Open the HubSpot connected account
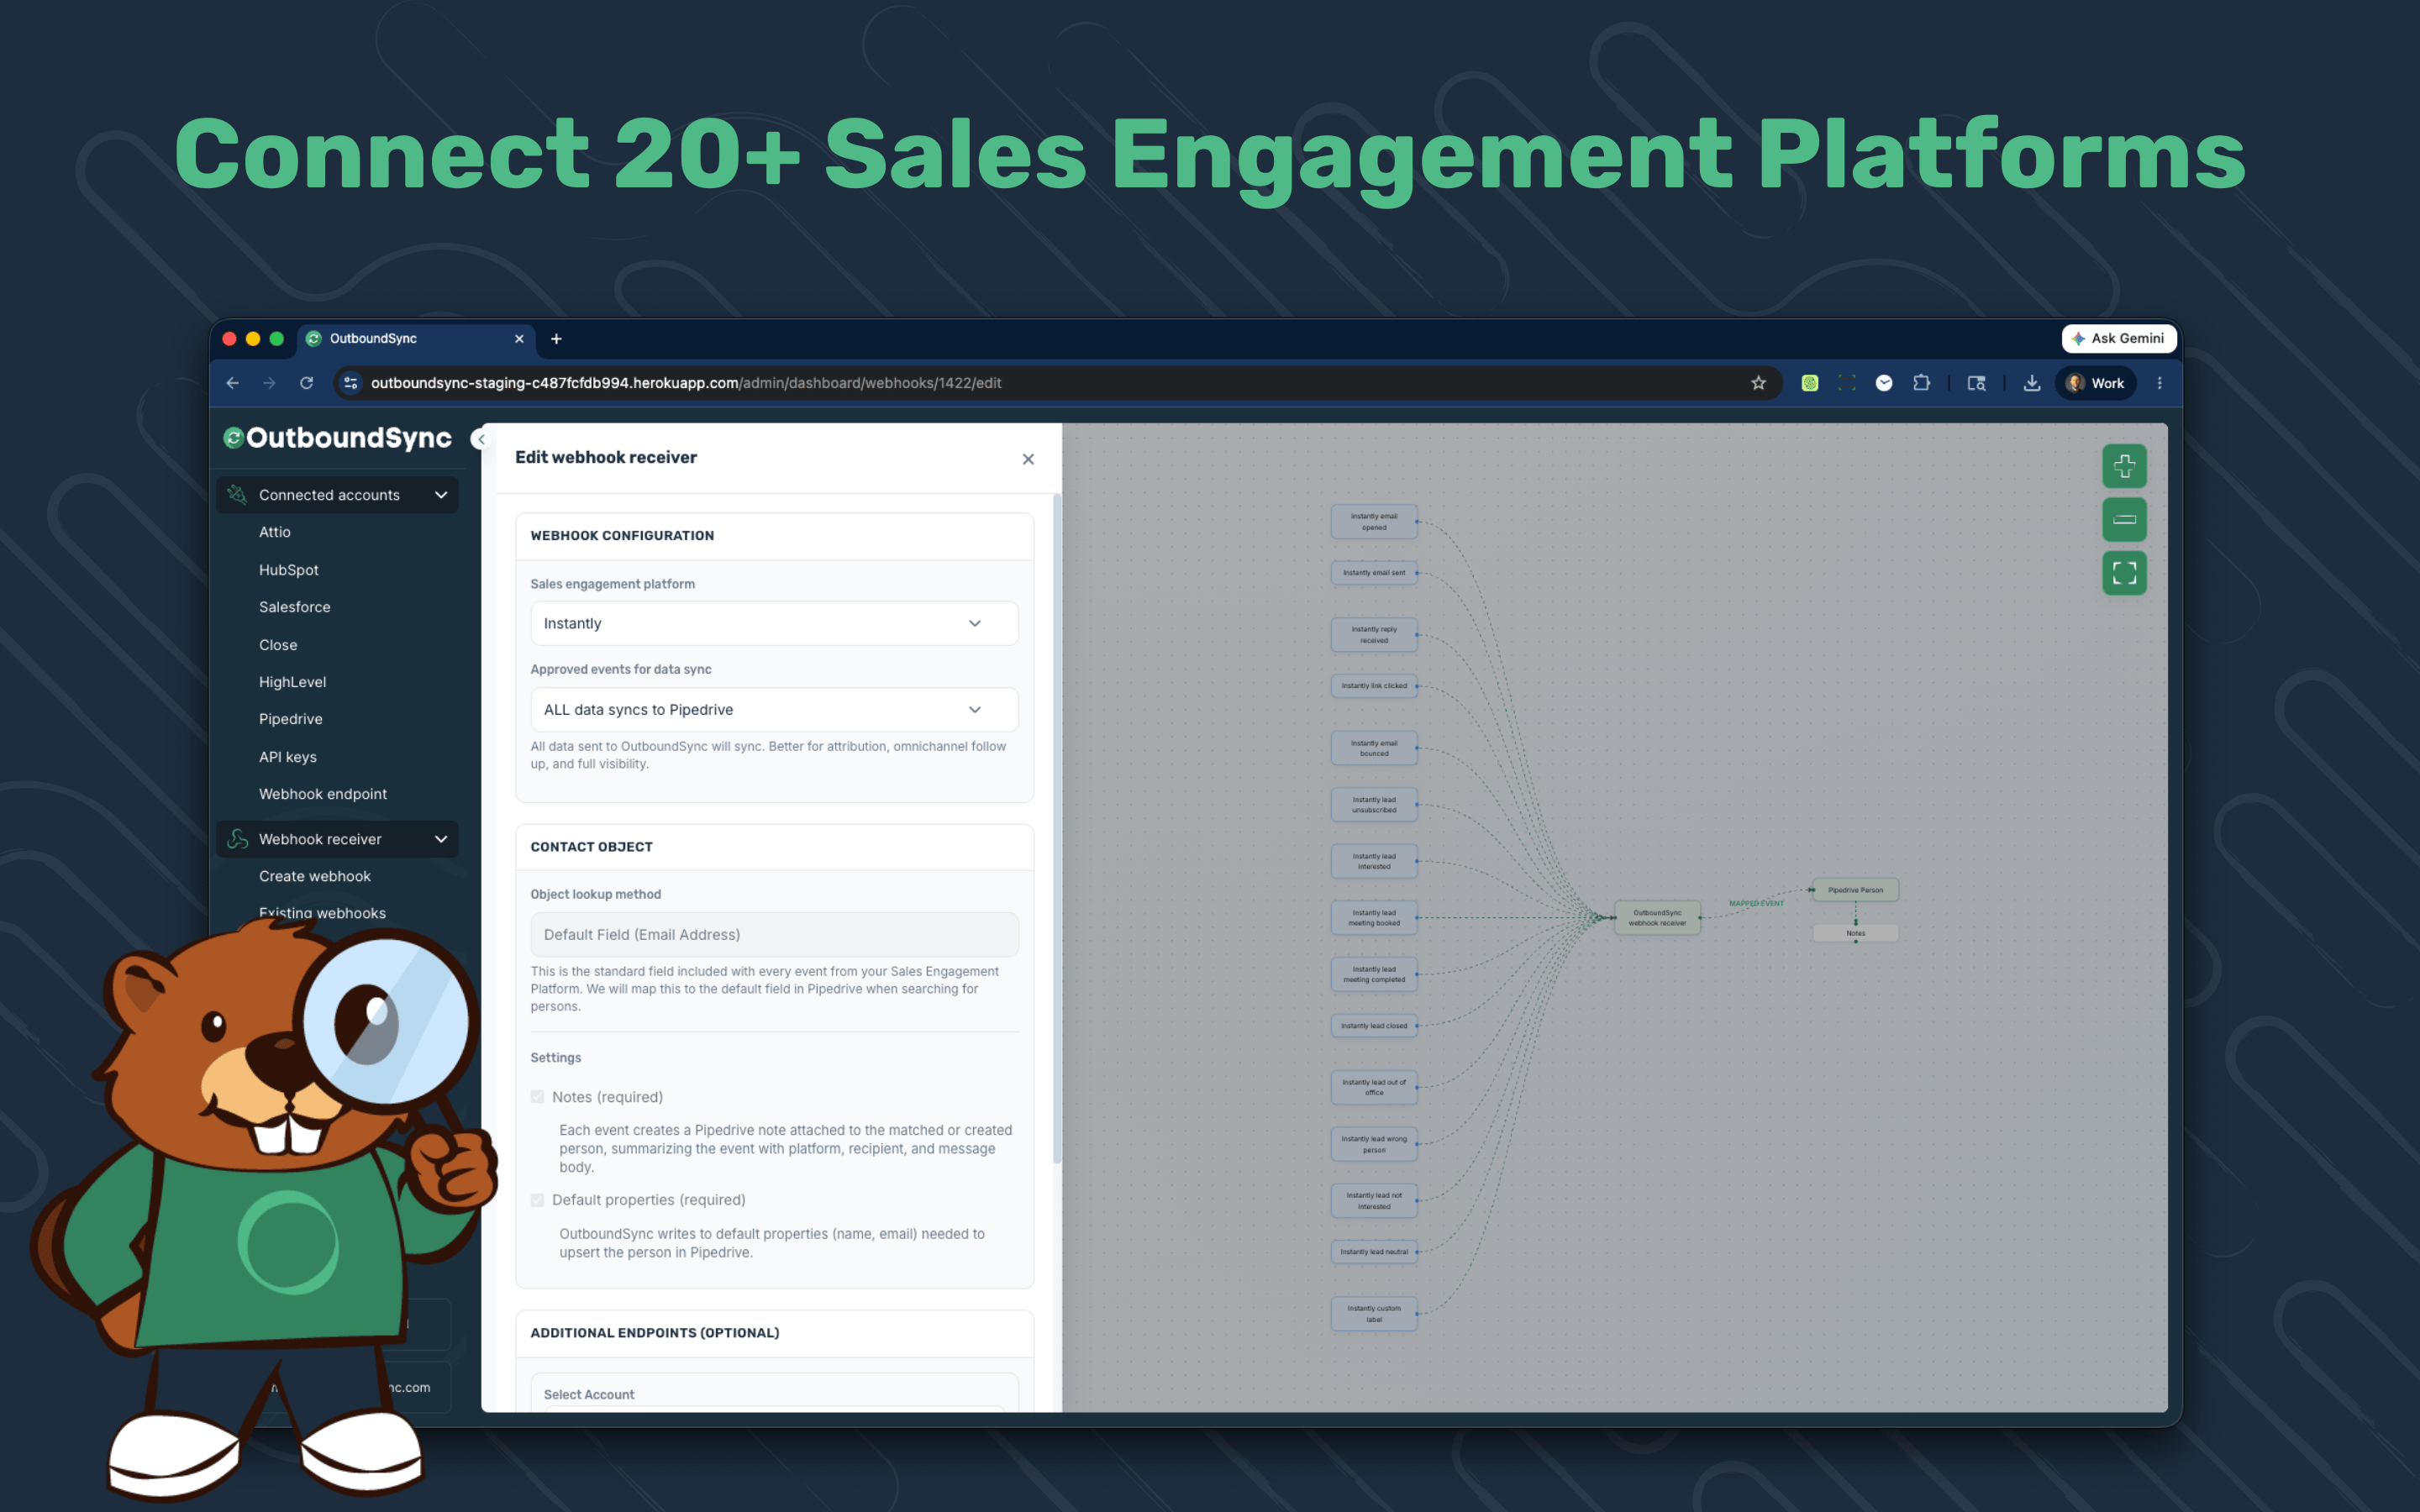Viewport: 2420px width, 1512px height. (x=289, y=570)
